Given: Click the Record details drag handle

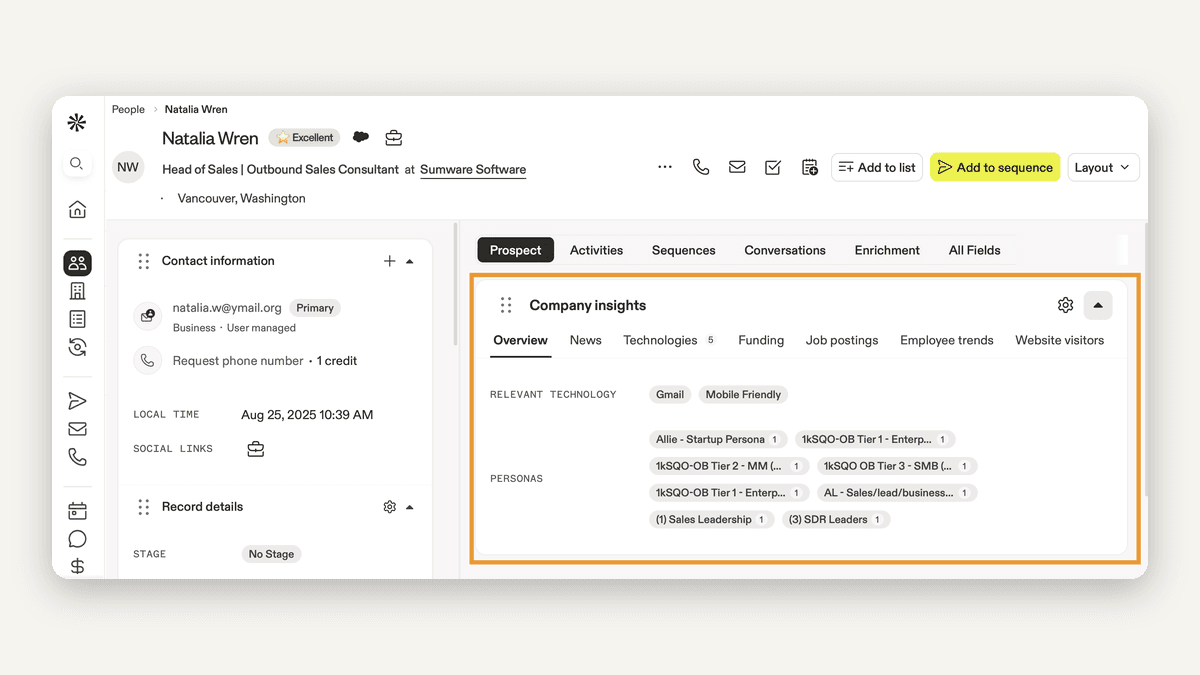Looking at the screenshot, I should 144,507.
